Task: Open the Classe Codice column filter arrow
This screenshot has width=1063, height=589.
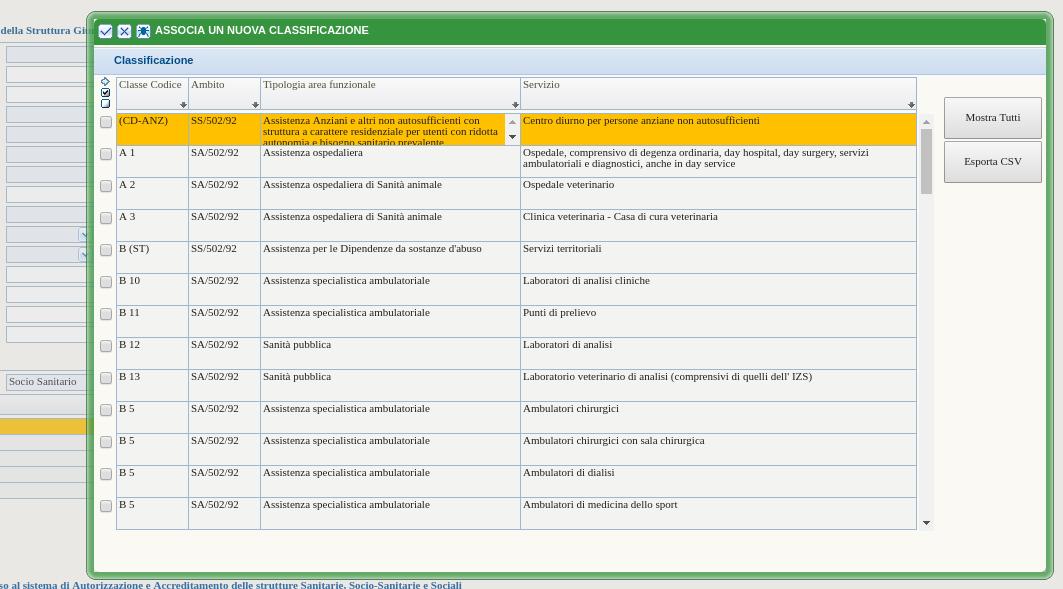Action: click(183, 105)
